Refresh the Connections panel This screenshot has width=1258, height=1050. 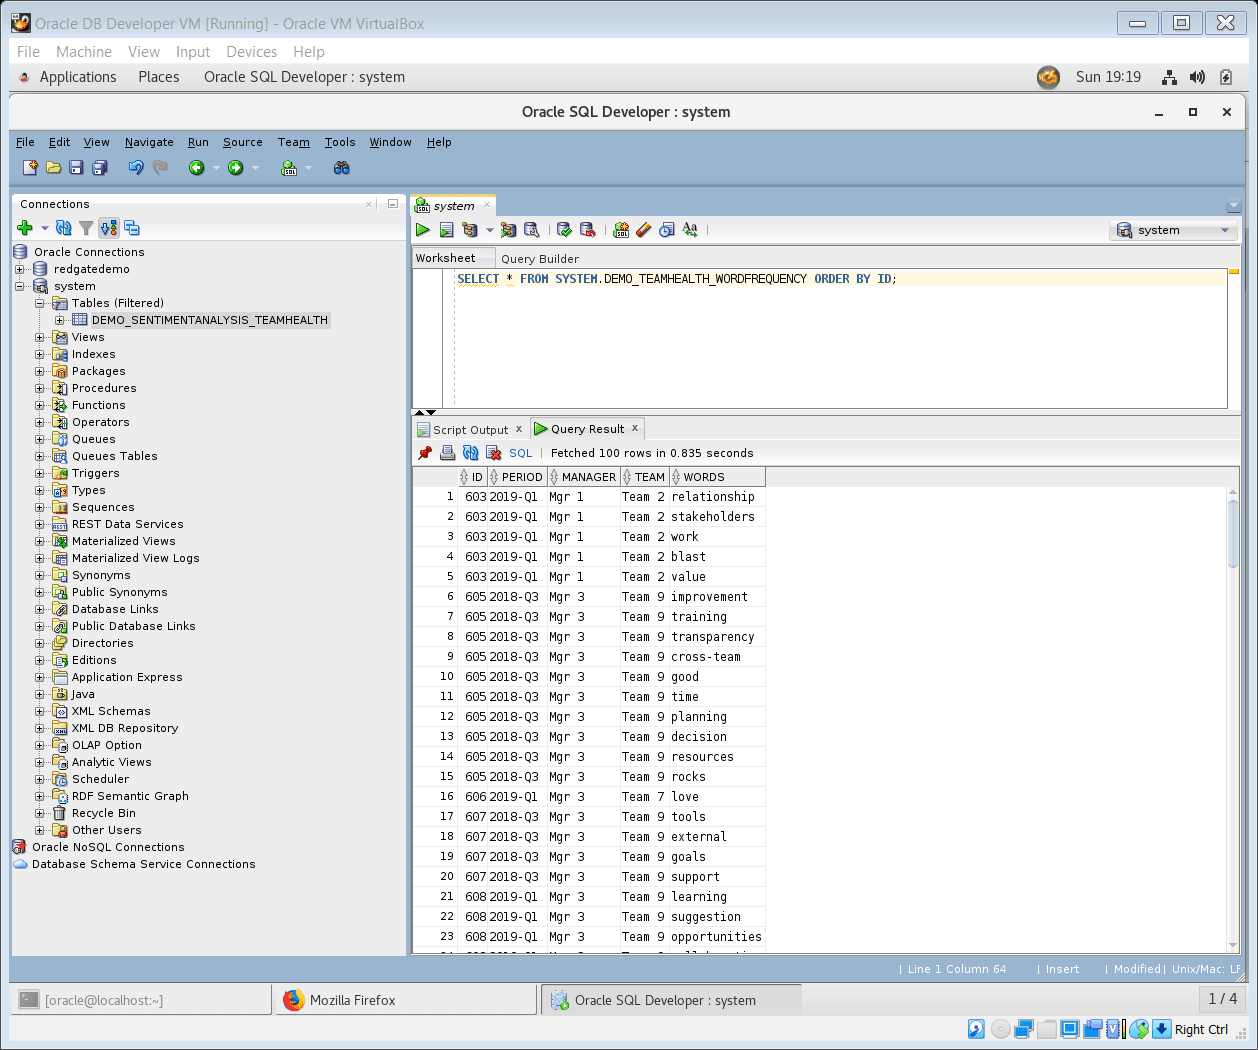[64, 228]
